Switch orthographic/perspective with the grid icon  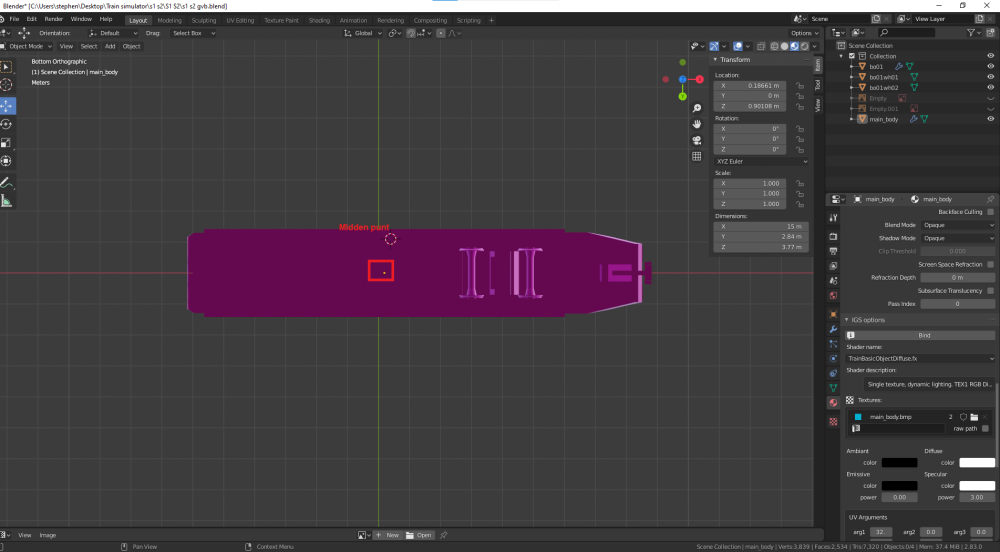[696, 156]
